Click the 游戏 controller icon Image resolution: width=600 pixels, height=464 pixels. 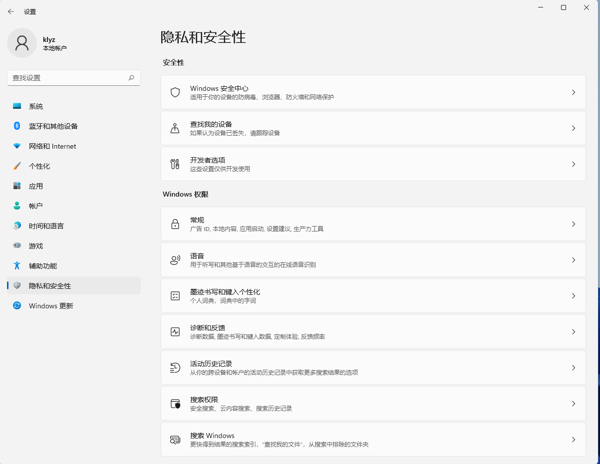(17, 245)
